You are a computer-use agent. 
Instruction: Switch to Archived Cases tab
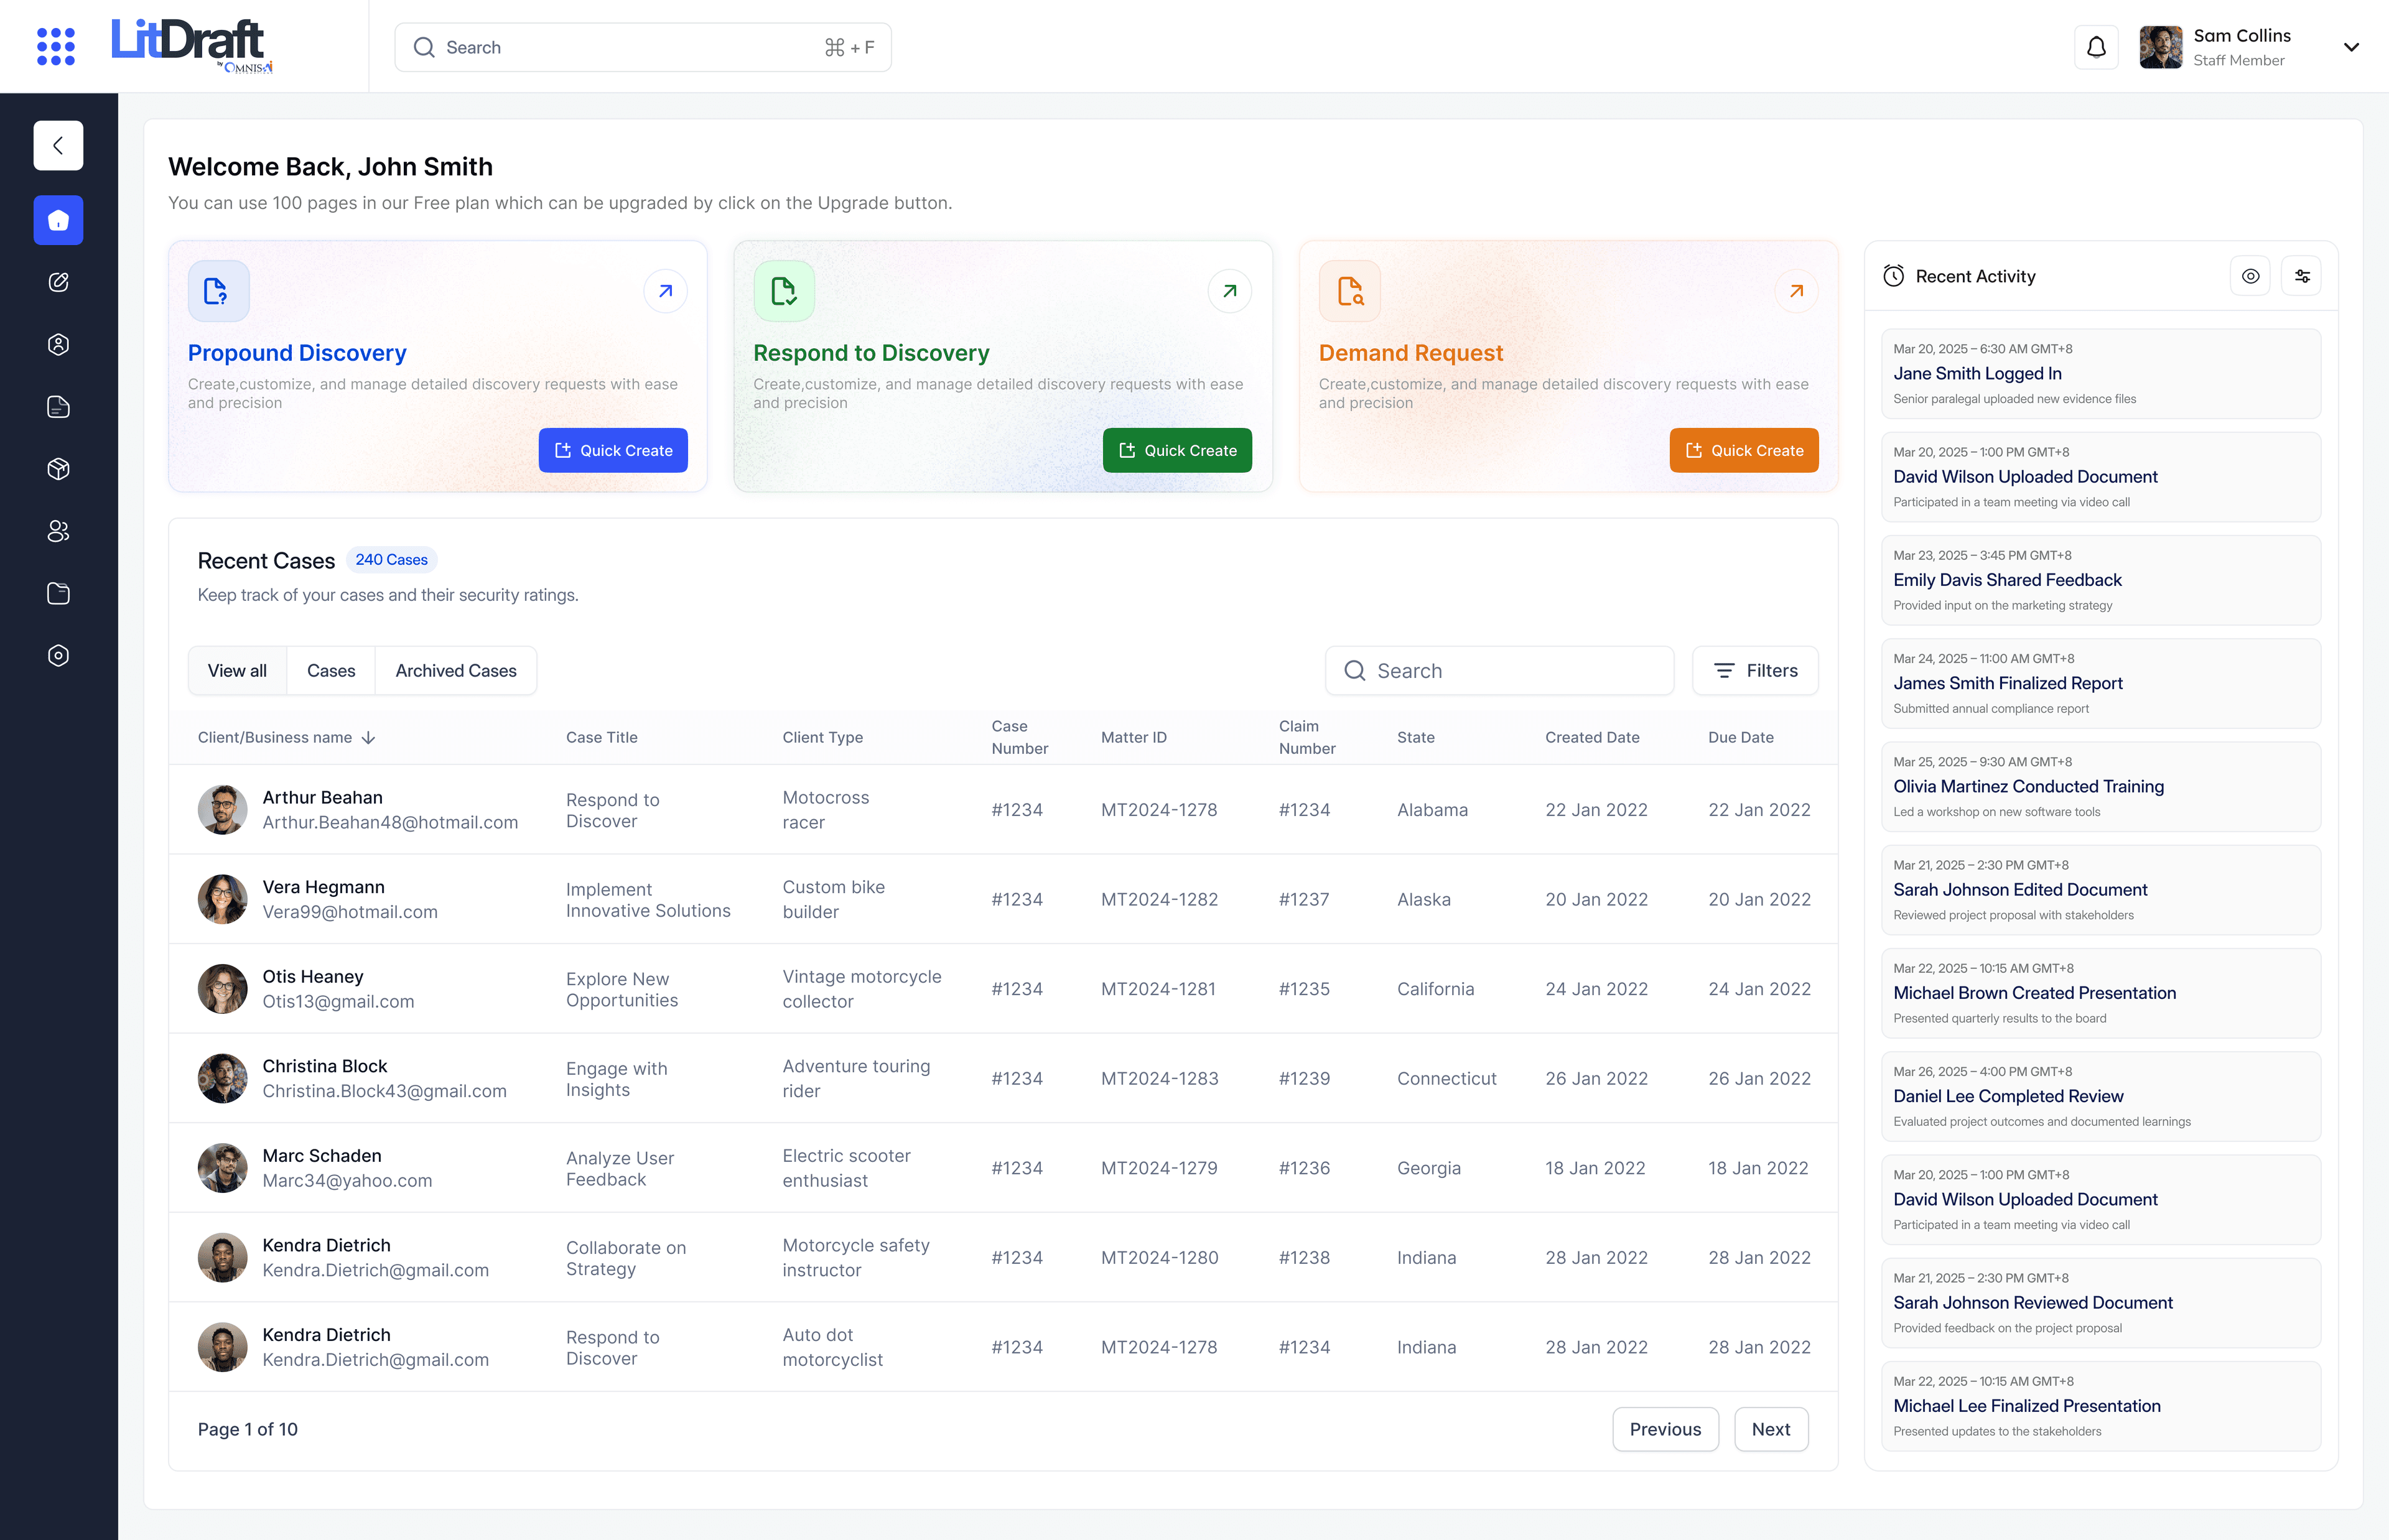pos(456,671)
